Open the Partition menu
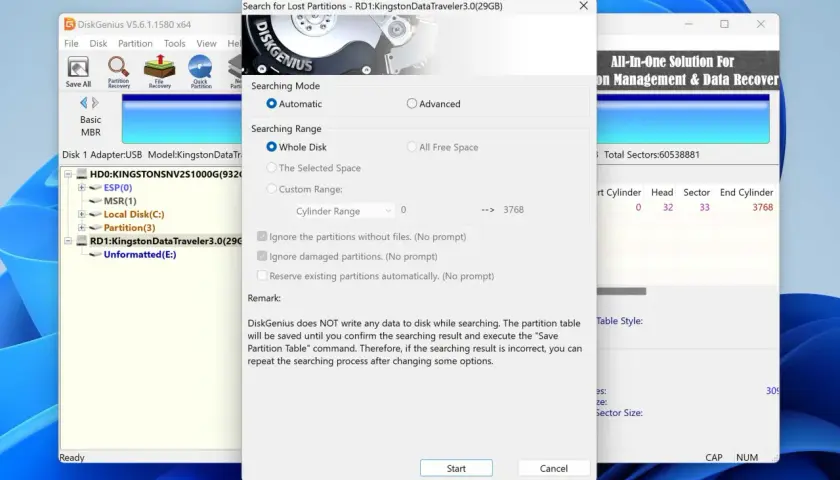840x480 pixels. coord(135,43)
